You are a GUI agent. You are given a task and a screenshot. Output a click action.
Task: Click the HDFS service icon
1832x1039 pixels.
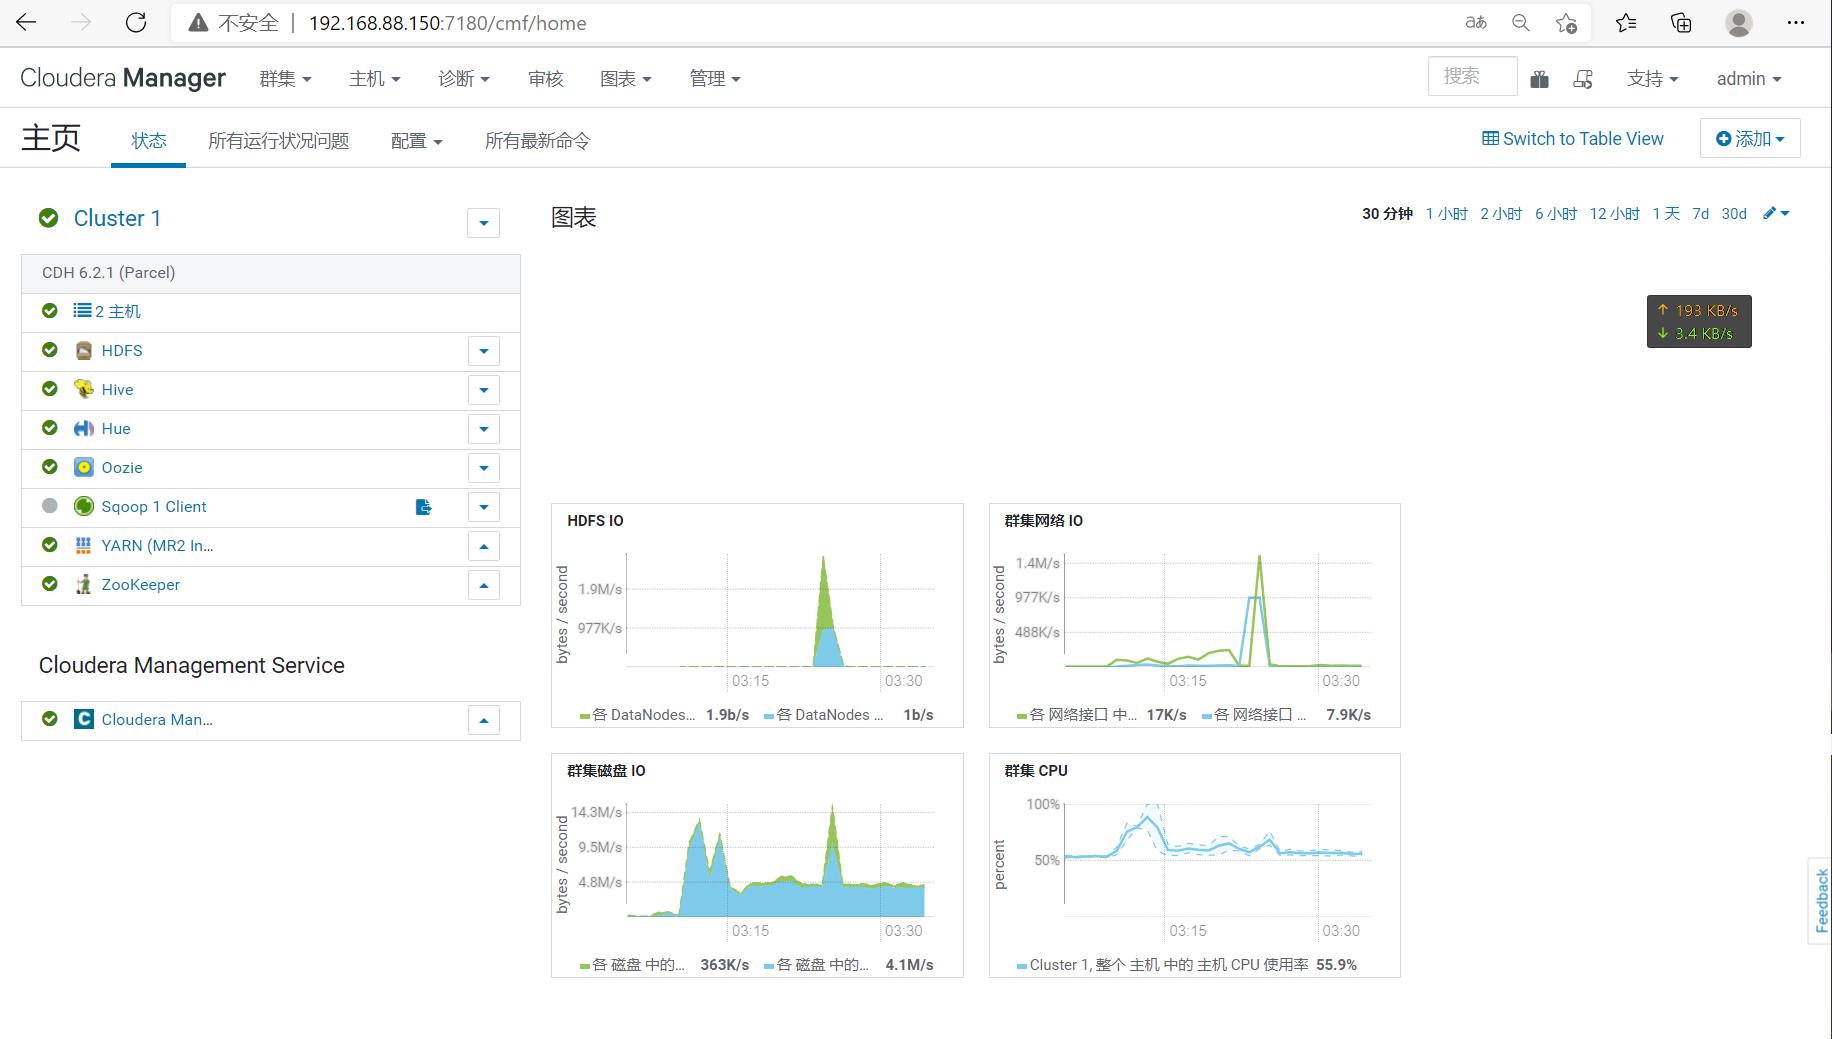click(84, 350)
